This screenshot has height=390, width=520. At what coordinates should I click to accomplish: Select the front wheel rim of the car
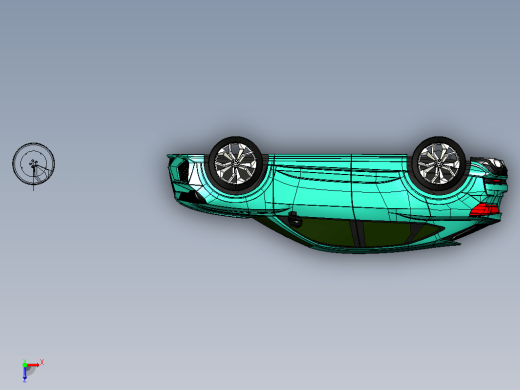click(x=236, y=164)
